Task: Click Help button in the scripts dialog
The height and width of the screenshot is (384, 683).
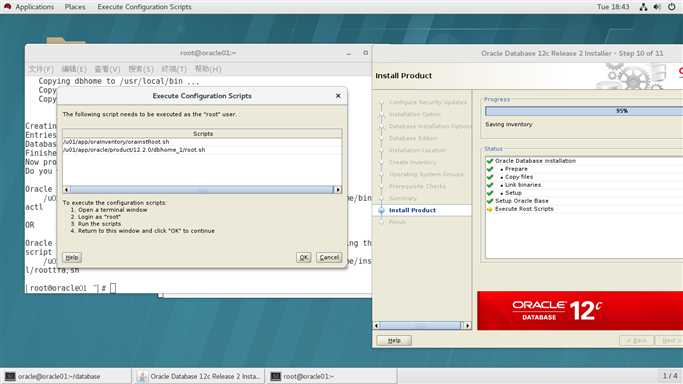Action: coord(72,257)
